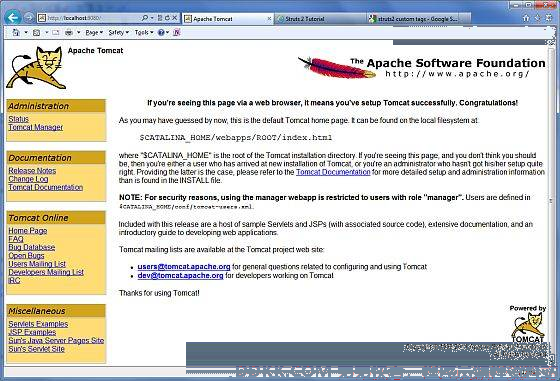This screenshot has height=381, width=560.
Task: Open the Tomcat Online Home Page link
Action: pos(28,231)
